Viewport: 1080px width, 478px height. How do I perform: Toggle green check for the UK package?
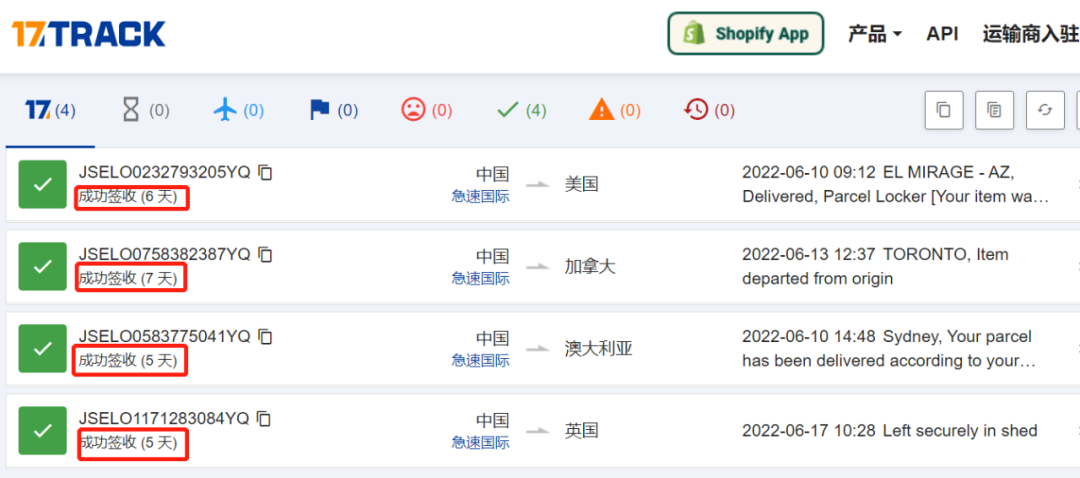tap(42, 430)
